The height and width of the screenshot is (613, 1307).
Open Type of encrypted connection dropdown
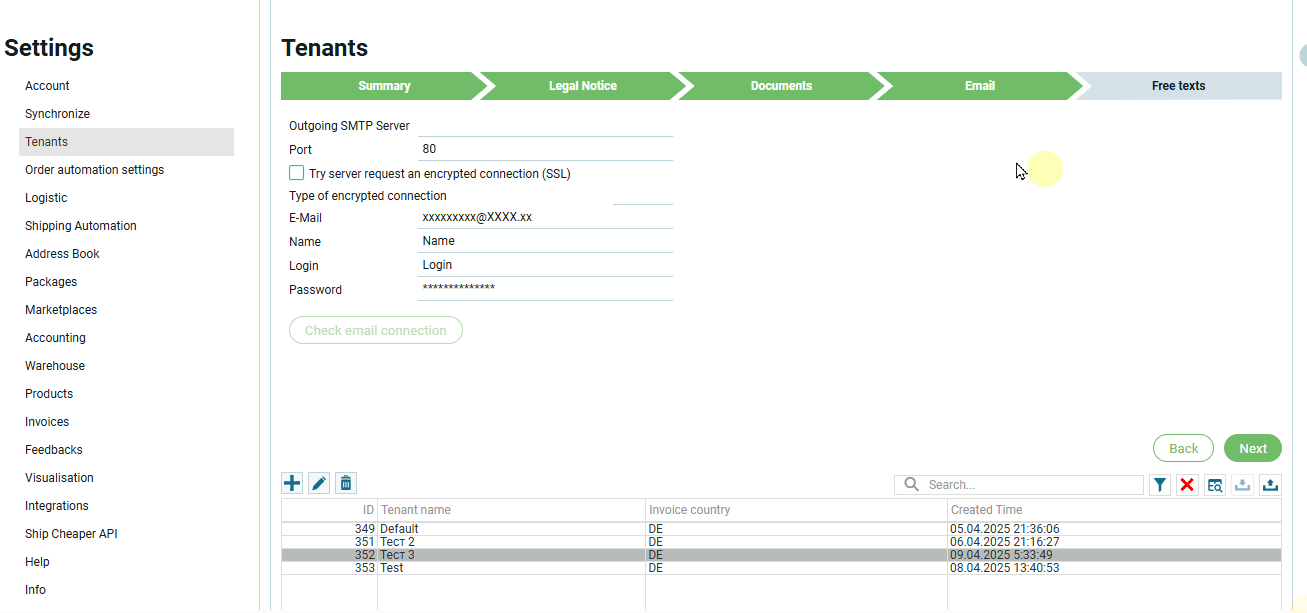pyautogui.click(x=642, y=196)
